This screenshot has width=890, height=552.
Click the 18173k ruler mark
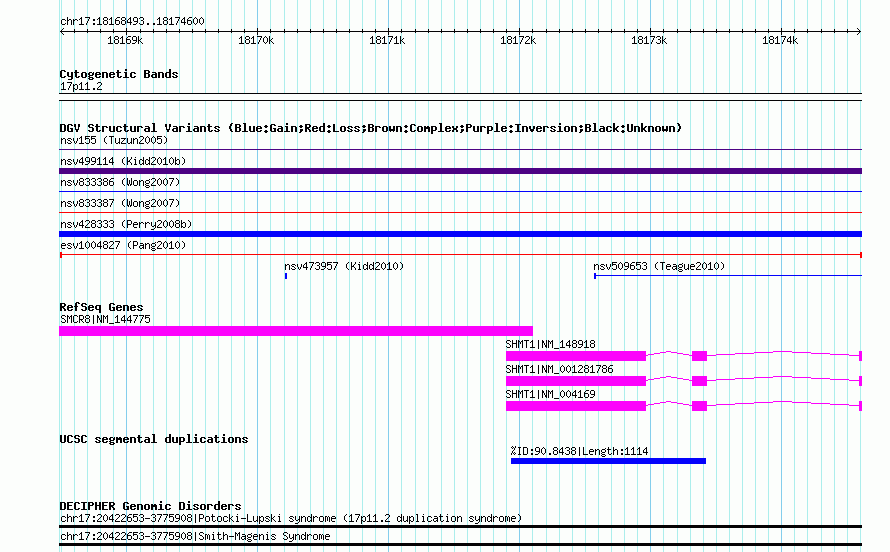pos(649,40)
